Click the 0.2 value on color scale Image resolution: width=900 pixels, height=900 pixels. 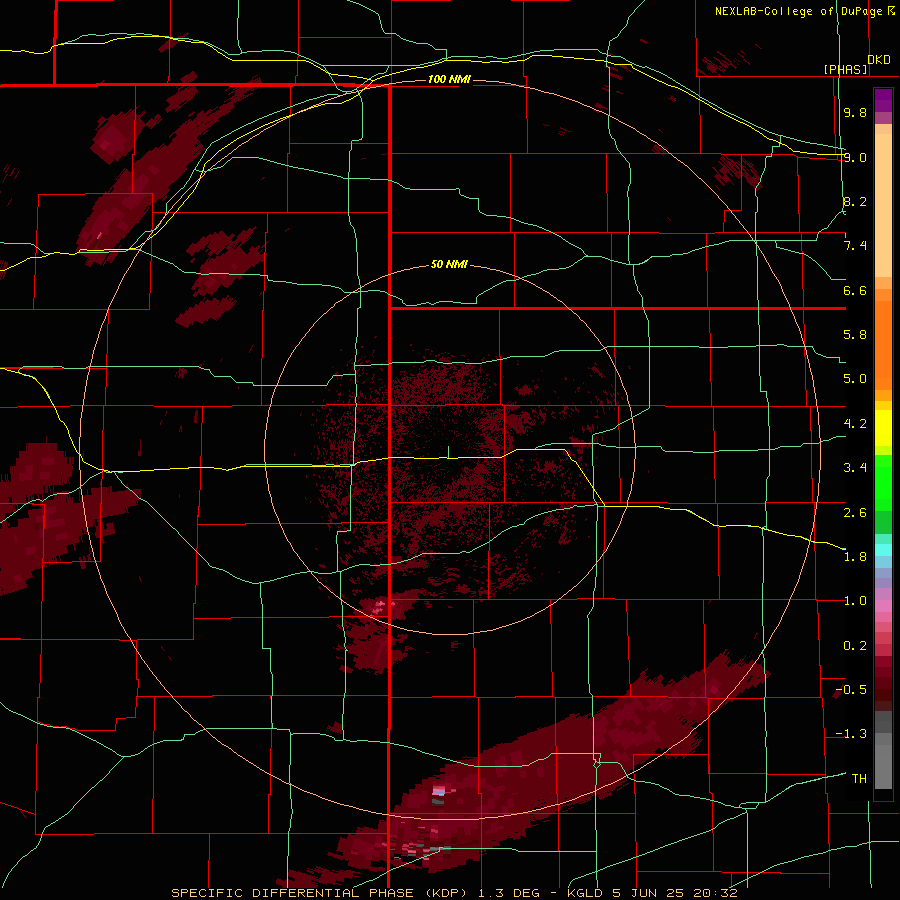pyautogui.click(x=855, y=646)
